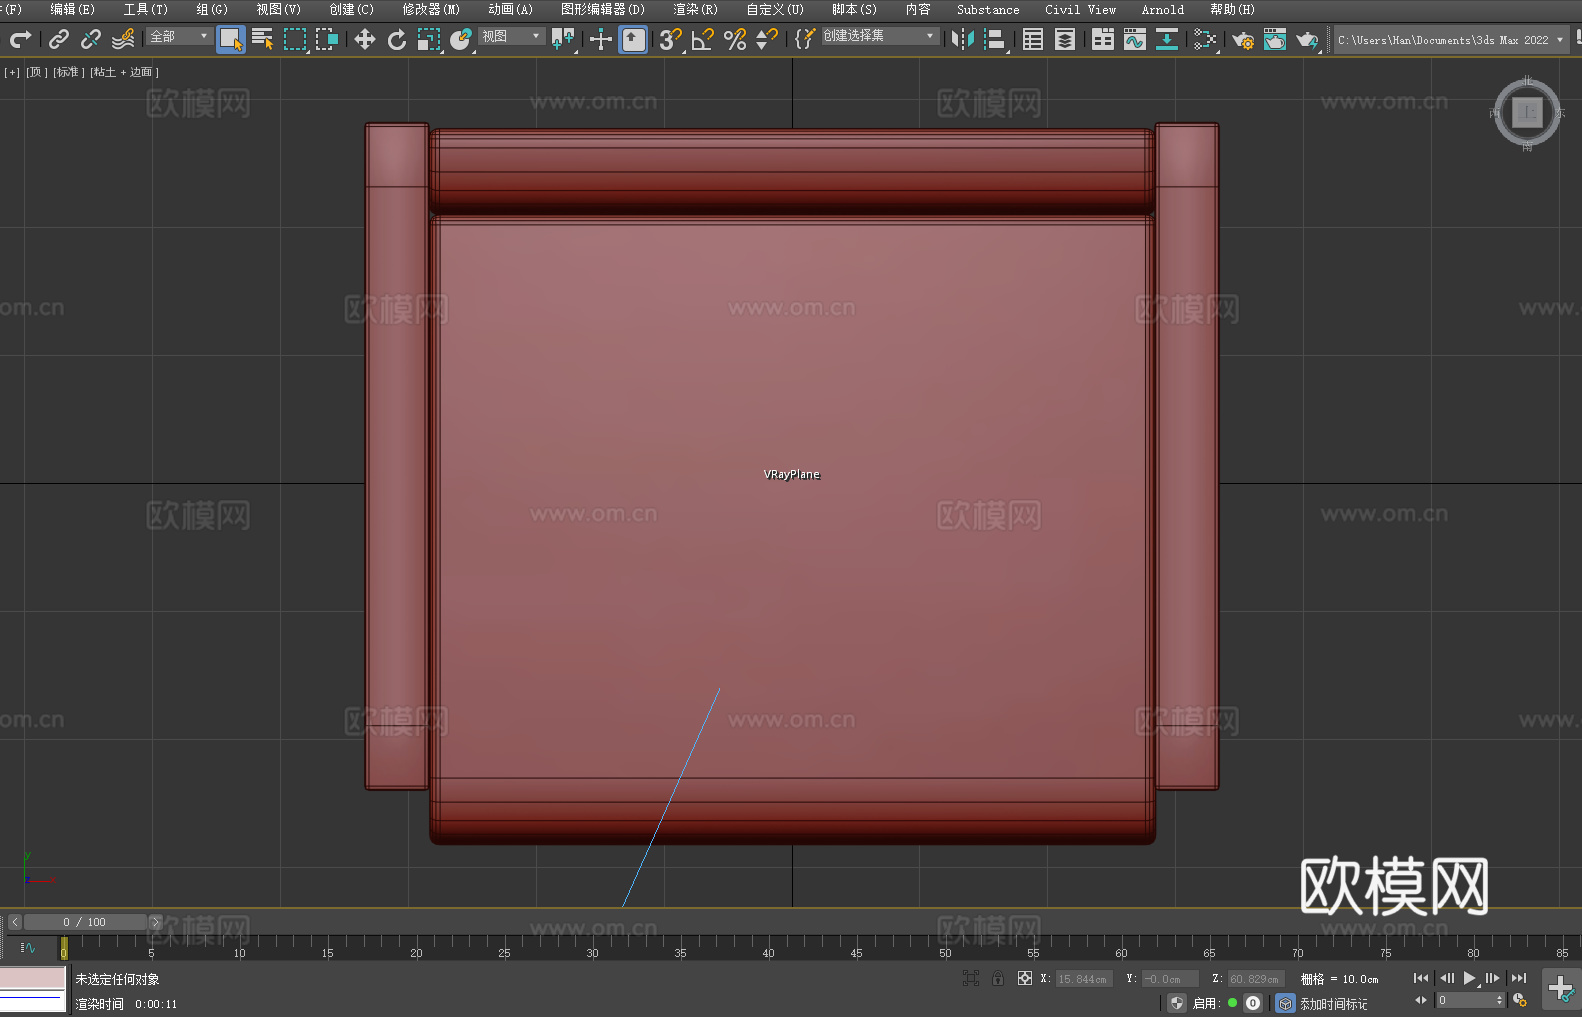The image size is (1582, 1017).
Task: Click the 添加时间标记 time tag button
Action: click(x=1333, y=1003)
